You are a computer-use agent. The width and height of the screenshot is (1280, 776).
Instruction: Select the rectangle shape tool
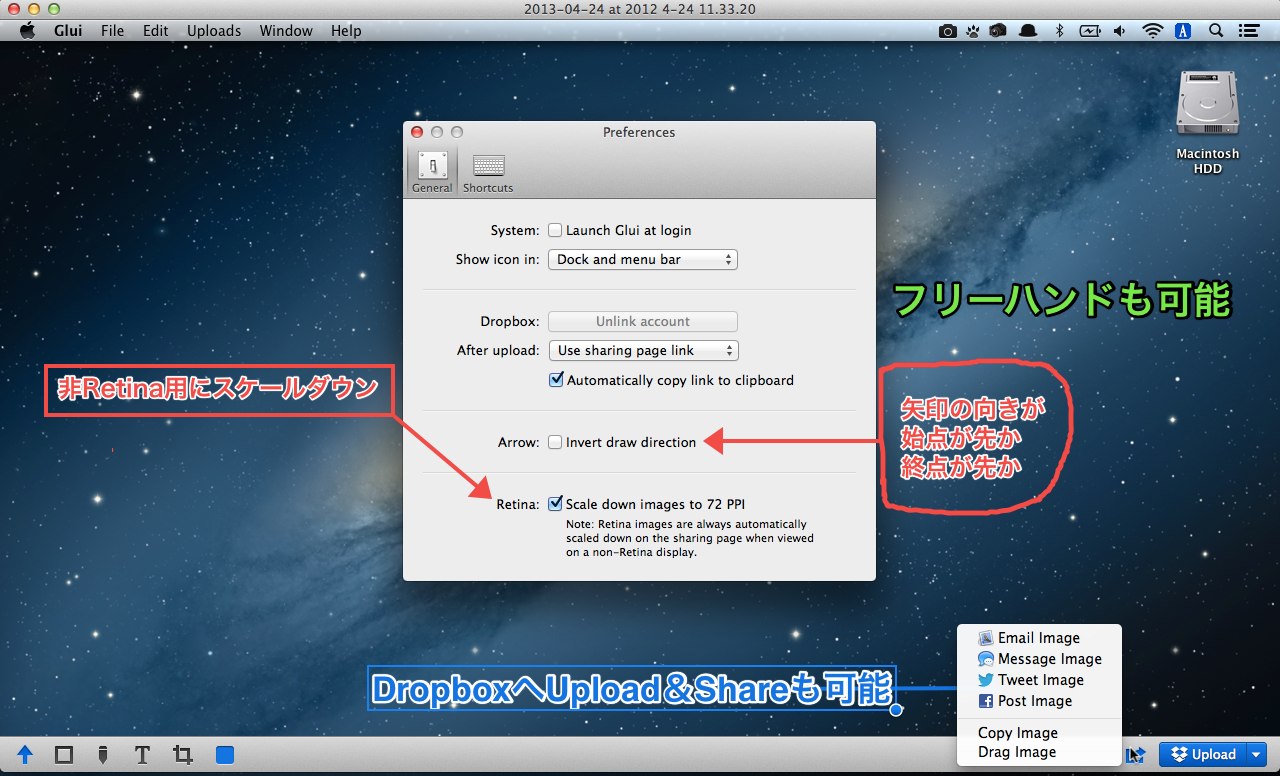point(64,755)
